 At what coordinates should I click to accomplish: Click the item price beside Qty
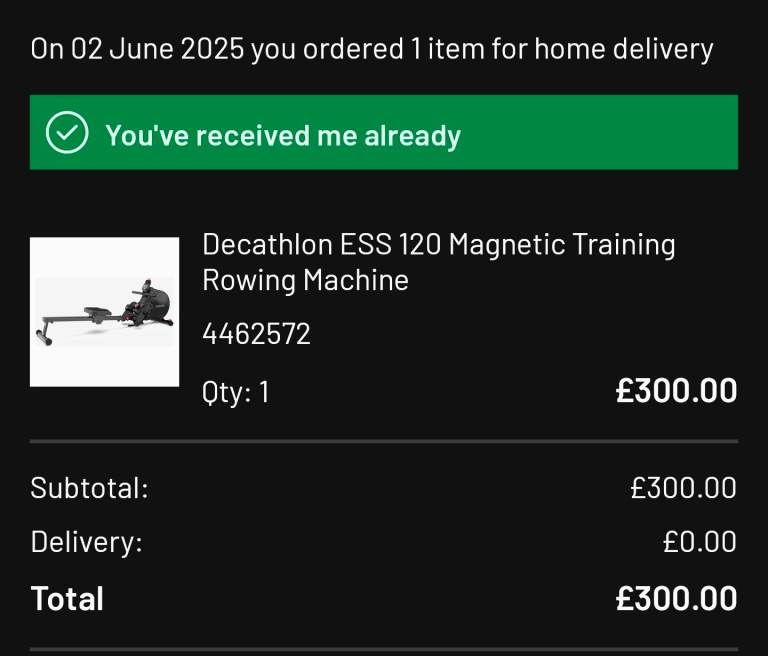[676, 391]
